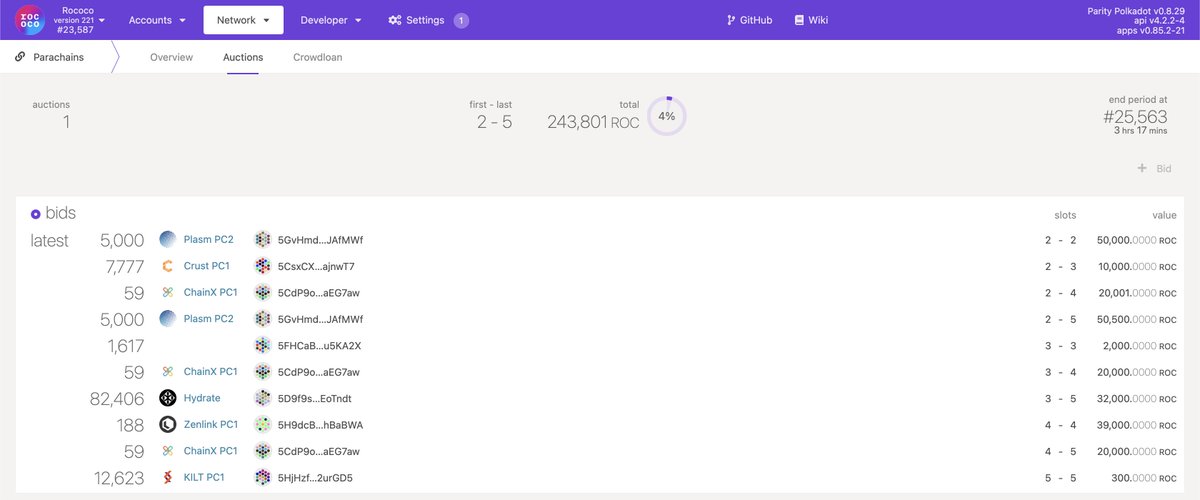Click identicon for 5FHCaB...u5KA2X
This screenshot has width=1200, height=500.
tap(263, 346)
